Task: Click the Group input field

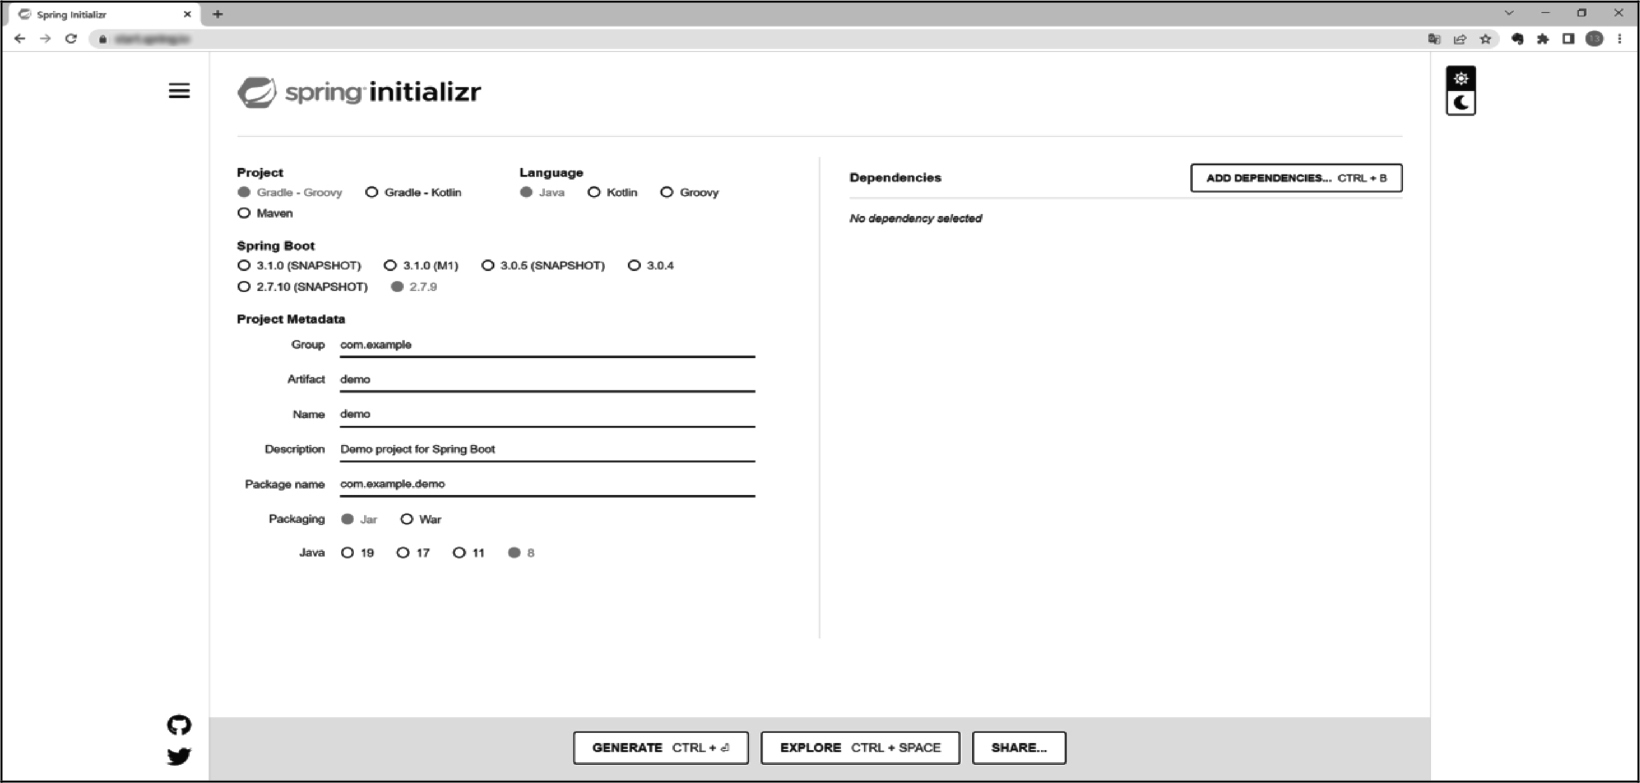Action: 547,345
